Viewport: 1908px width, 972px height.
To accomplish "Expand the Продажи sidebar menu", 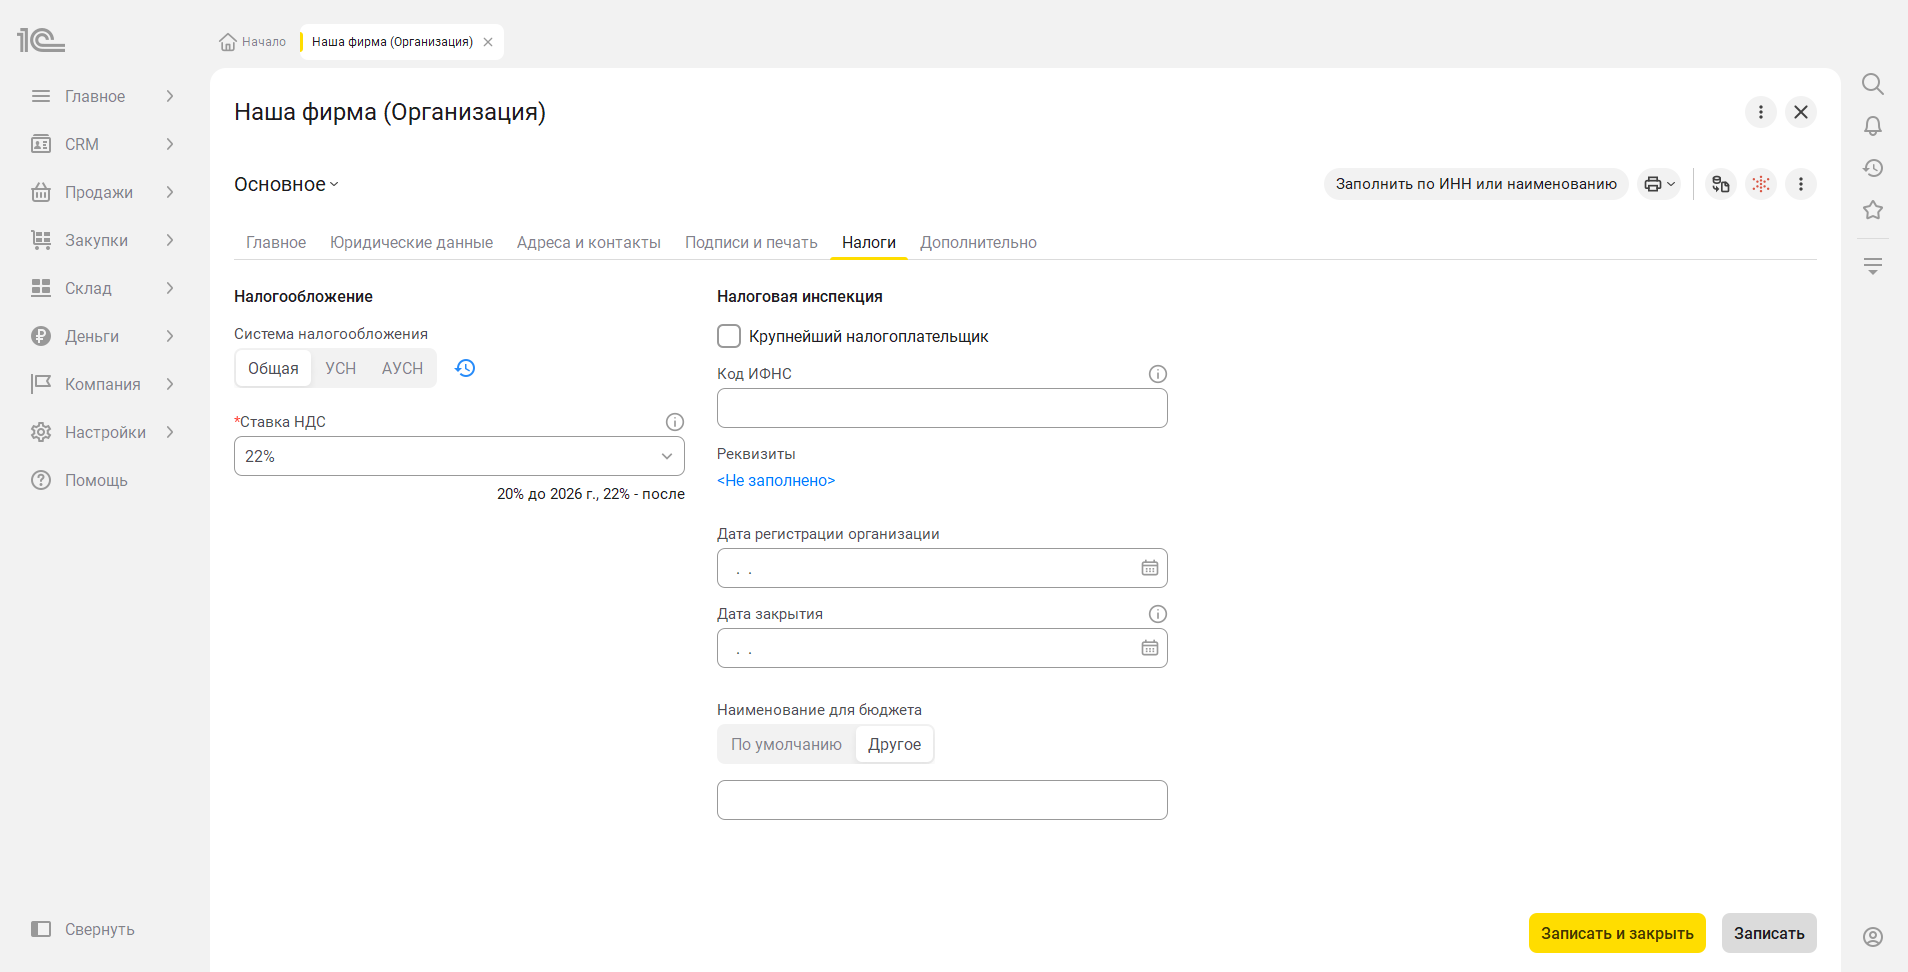I will click(x=103, y=192).
